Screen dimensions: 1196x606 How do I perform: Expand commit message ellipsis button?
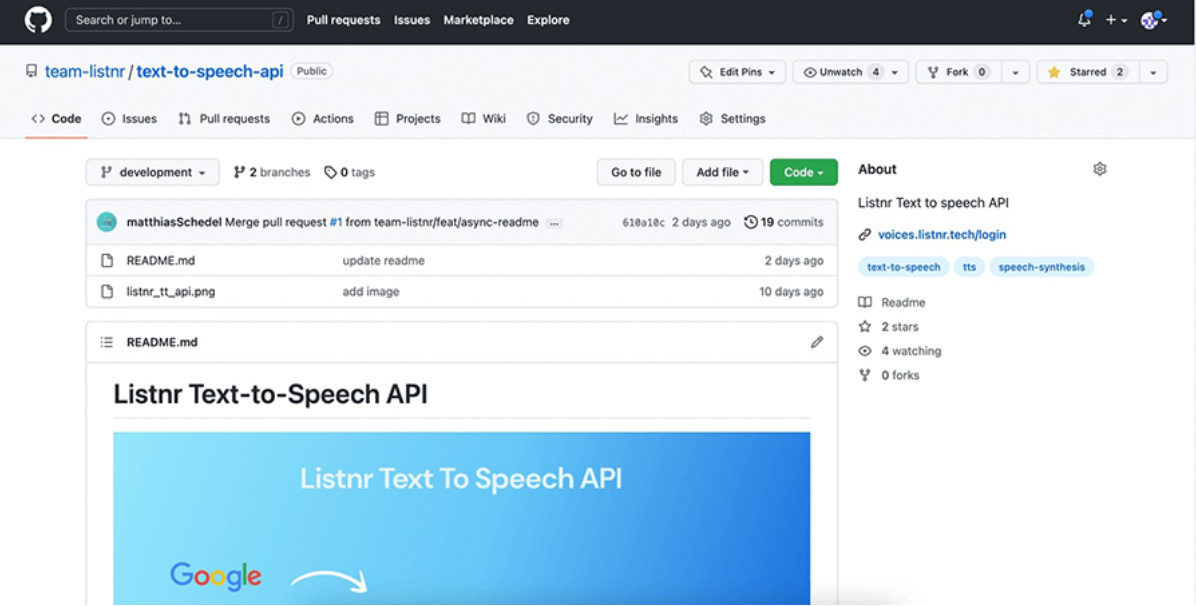pos(555,223)
